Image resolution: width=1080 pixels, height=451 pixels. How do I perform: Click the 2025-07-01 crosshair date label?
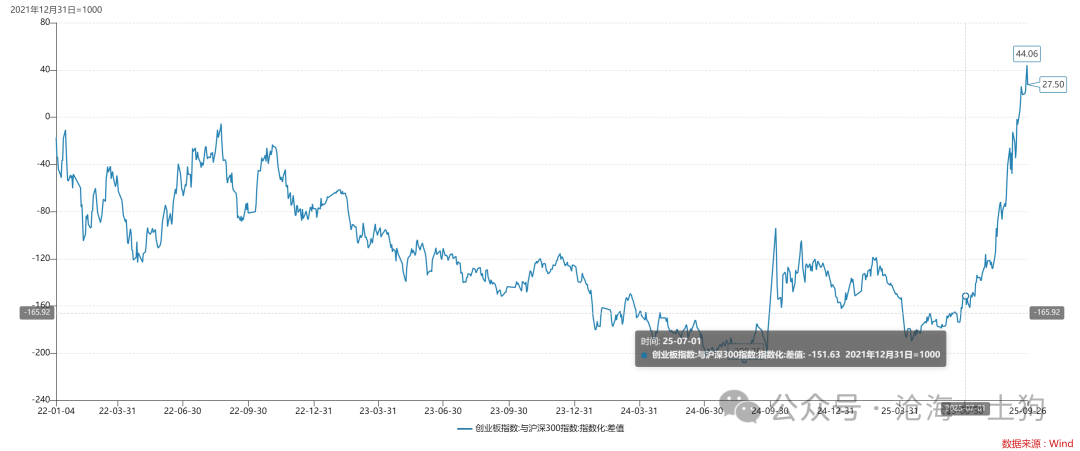point(966,408)
